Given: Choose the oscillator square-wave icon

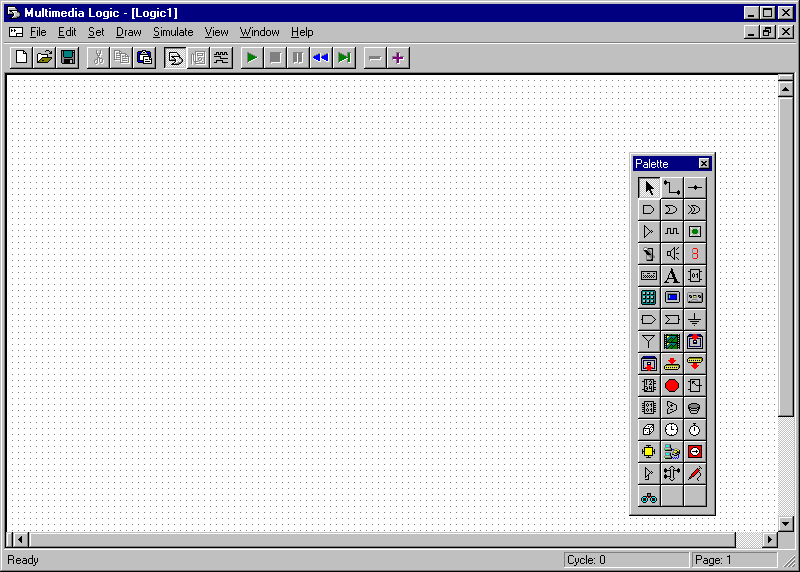Looking at the screenshot, I should [672, 231].
